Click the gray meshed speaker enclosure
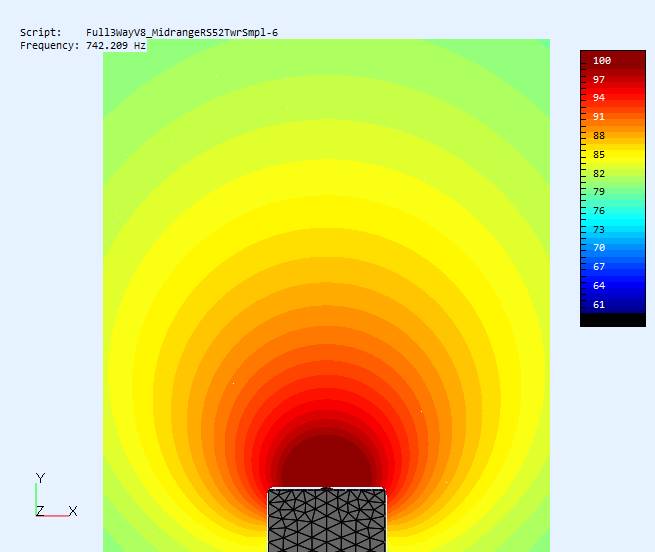 (327, 520)
